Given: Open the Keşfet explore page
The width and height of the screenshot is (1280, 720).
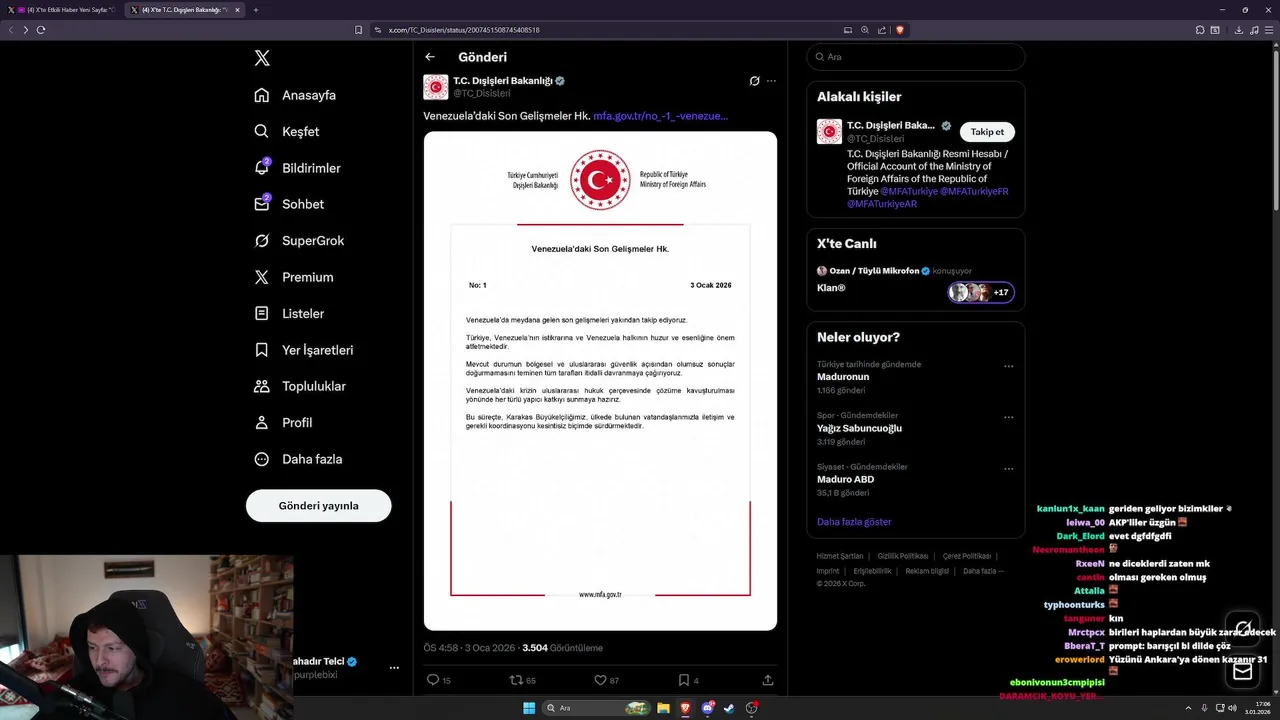Looking at the screenshot, I should point(287,131).
